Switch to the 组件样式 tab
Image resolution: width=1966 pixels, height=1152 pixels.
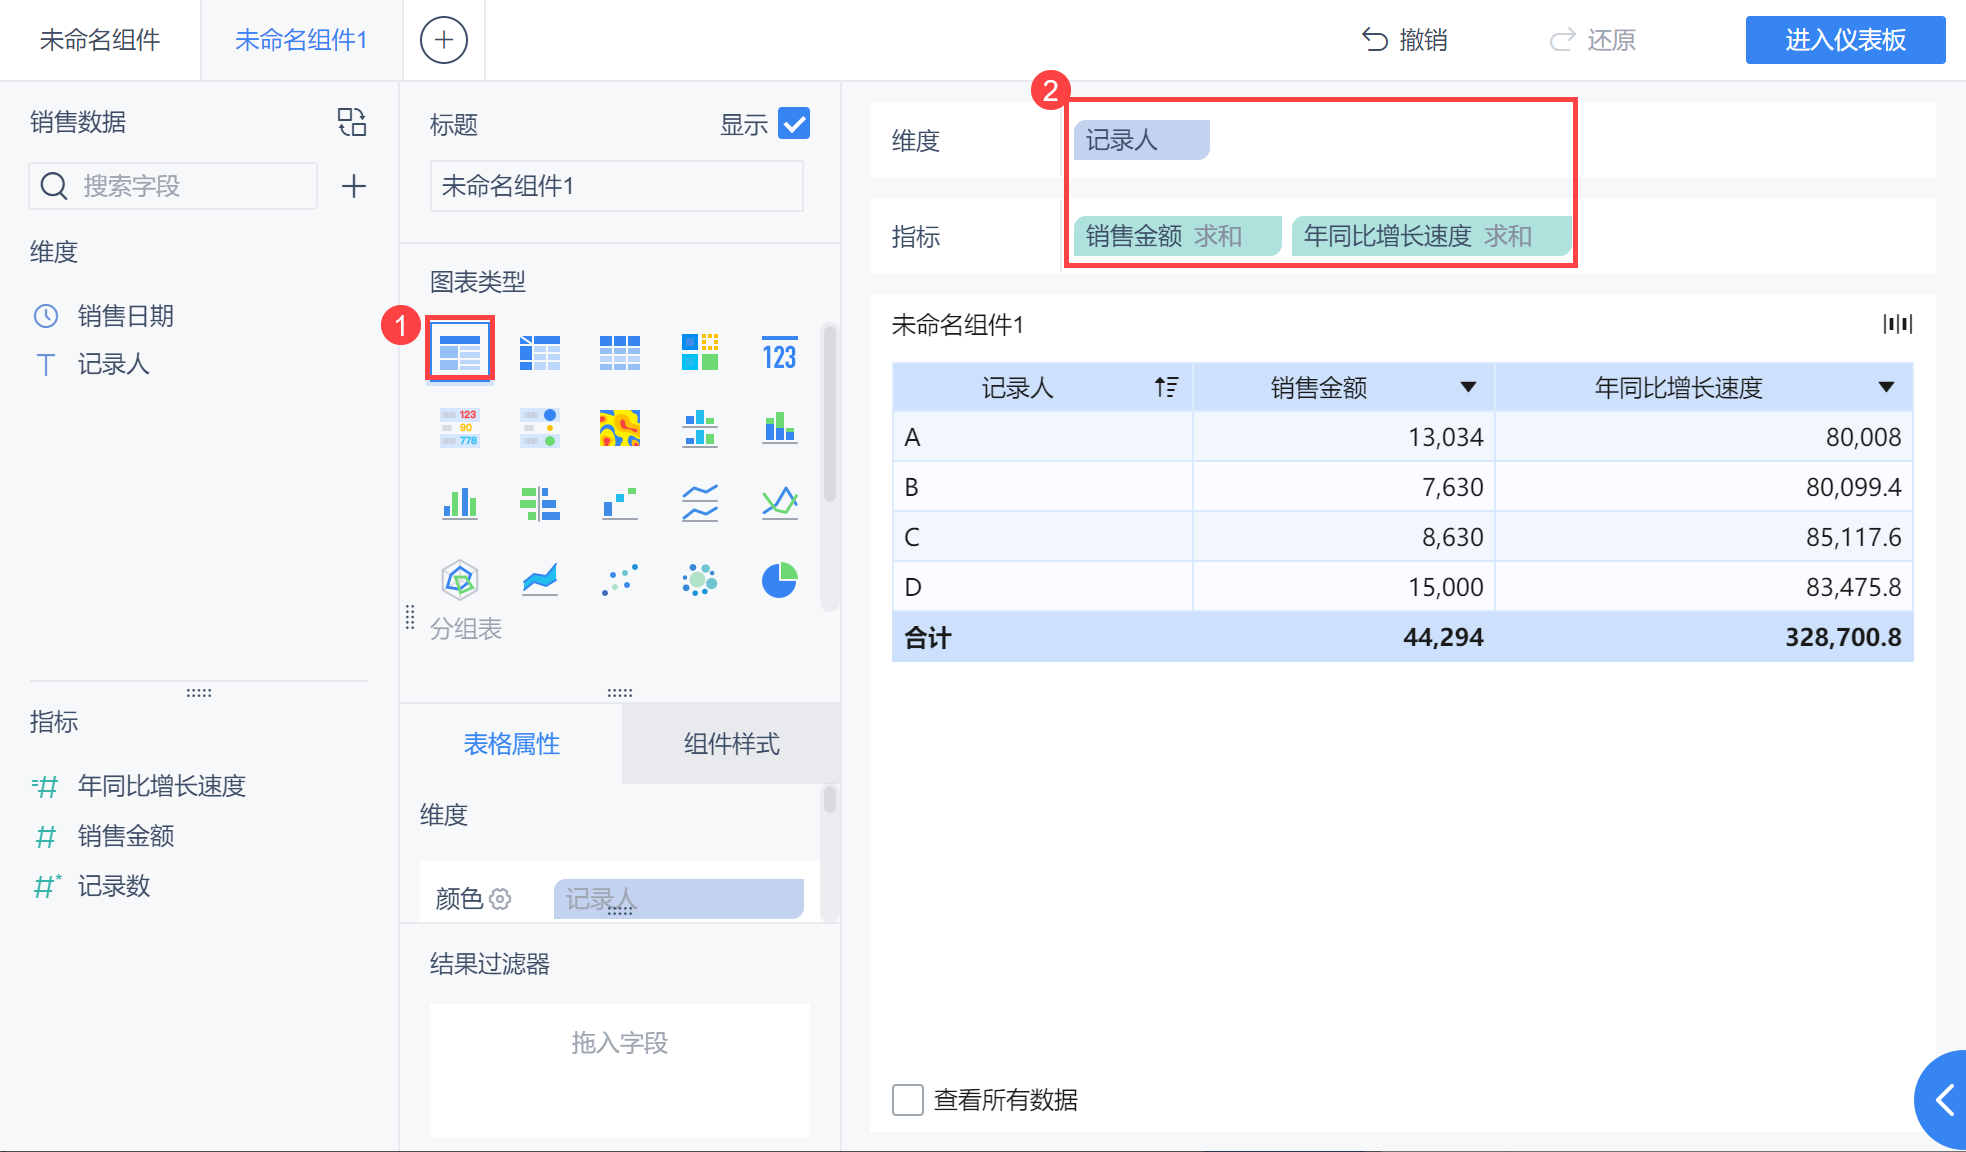tap(731, 744)
